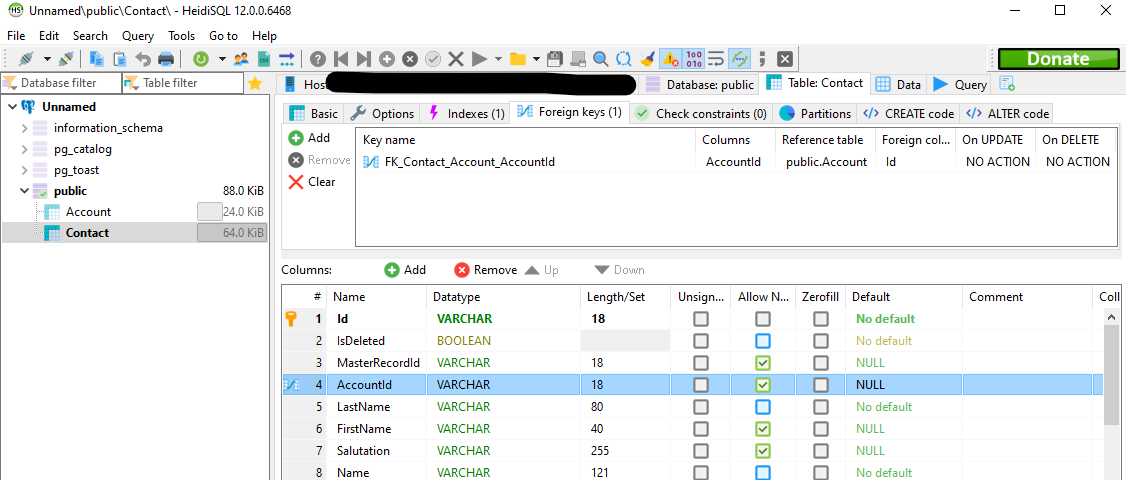Viewport: 1126px width, 480px height.
Task: Click the Run query play icon
Action: point(479,59)
